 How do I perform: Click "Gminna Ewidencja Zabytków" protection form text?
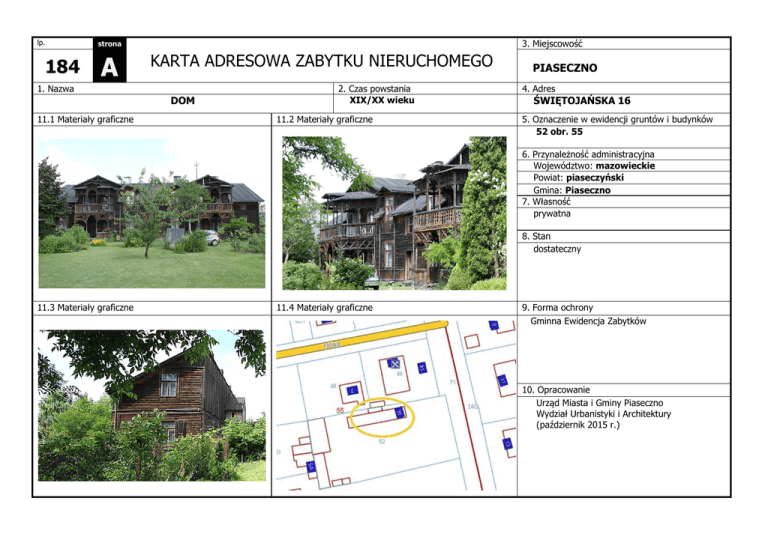click(x=588, y=321)
